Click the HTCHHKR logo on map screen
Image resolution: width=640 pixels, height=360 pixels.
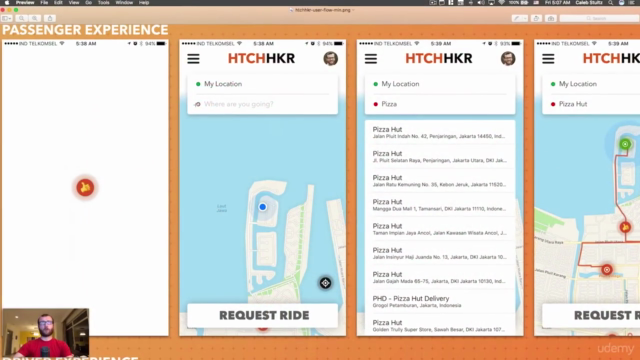point(261,58)
